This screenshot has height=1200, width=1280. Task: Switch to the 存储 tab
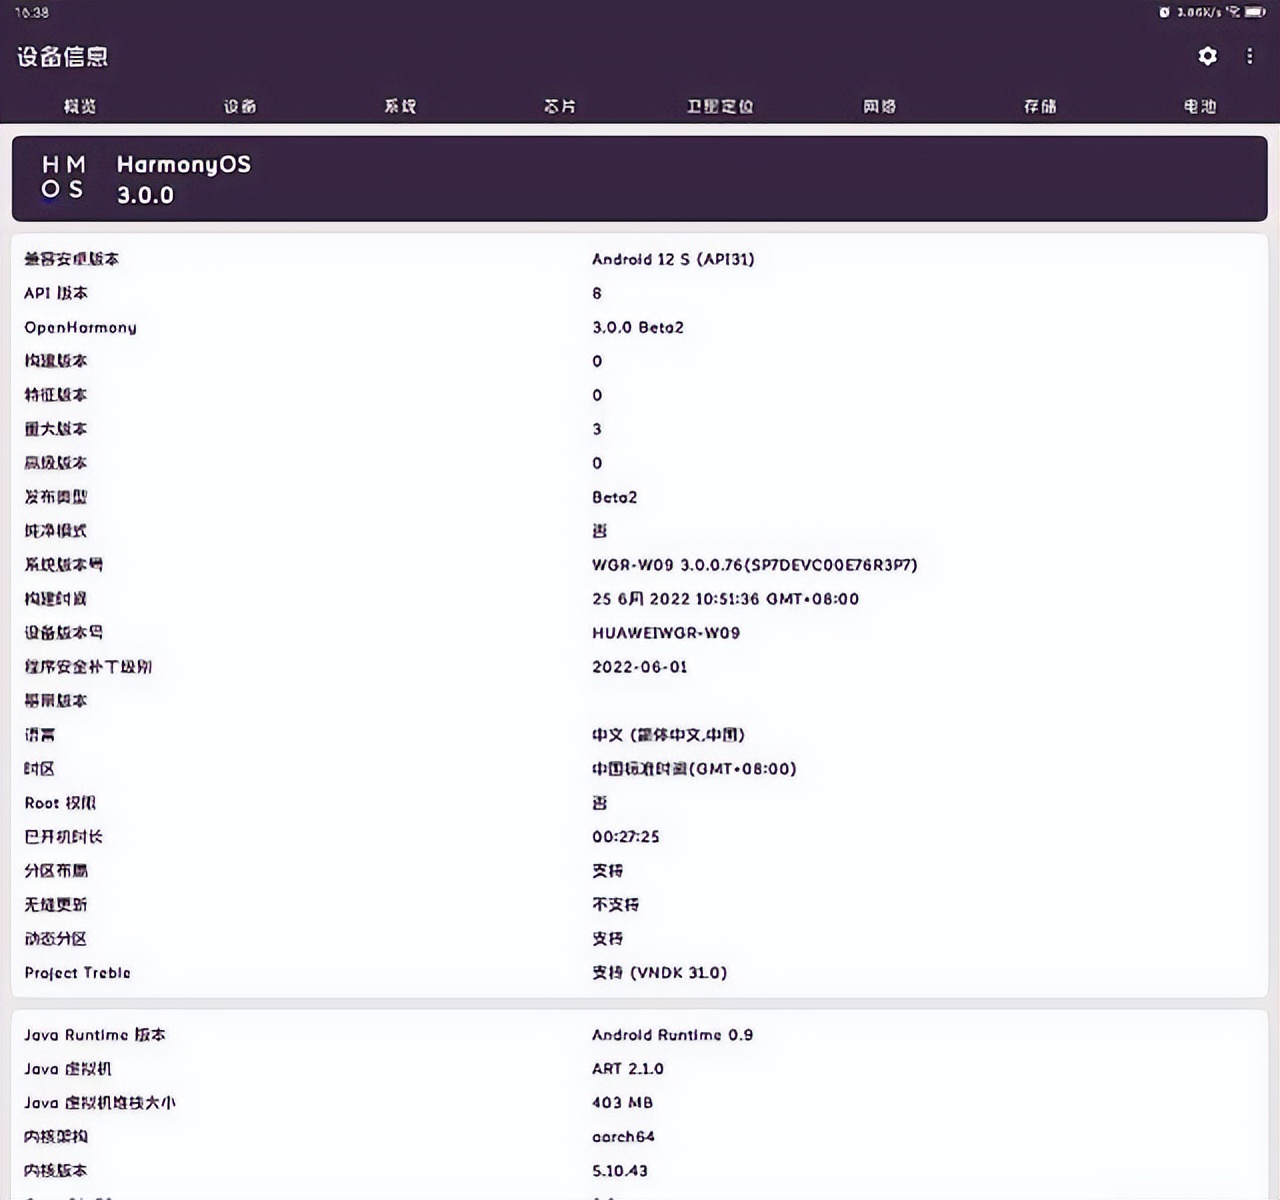1040,106
